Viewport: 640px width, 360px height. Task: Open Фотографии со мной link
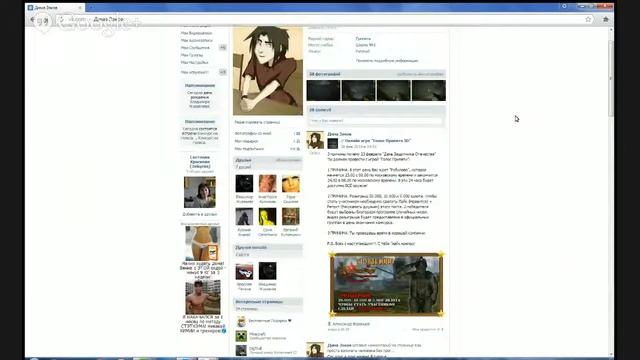(x=253, y=133)
